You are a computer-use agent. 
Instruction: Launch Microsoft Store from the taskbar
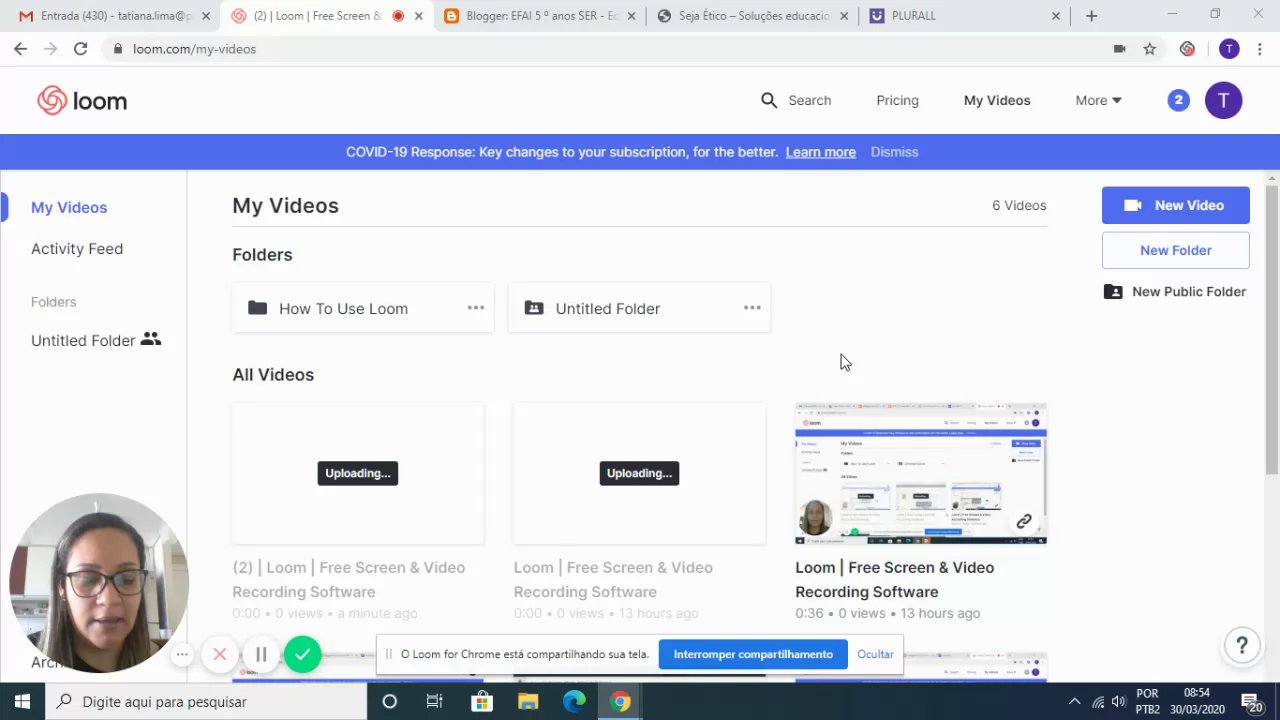tap(482, 701)
